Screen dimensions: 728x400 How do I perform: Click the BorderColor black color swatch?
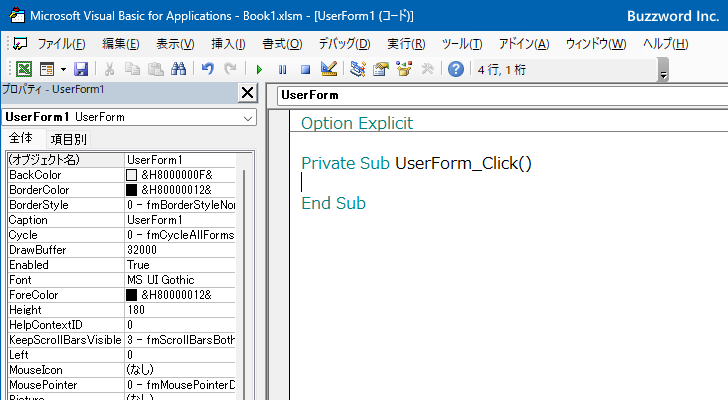click(x=131, y=190)
